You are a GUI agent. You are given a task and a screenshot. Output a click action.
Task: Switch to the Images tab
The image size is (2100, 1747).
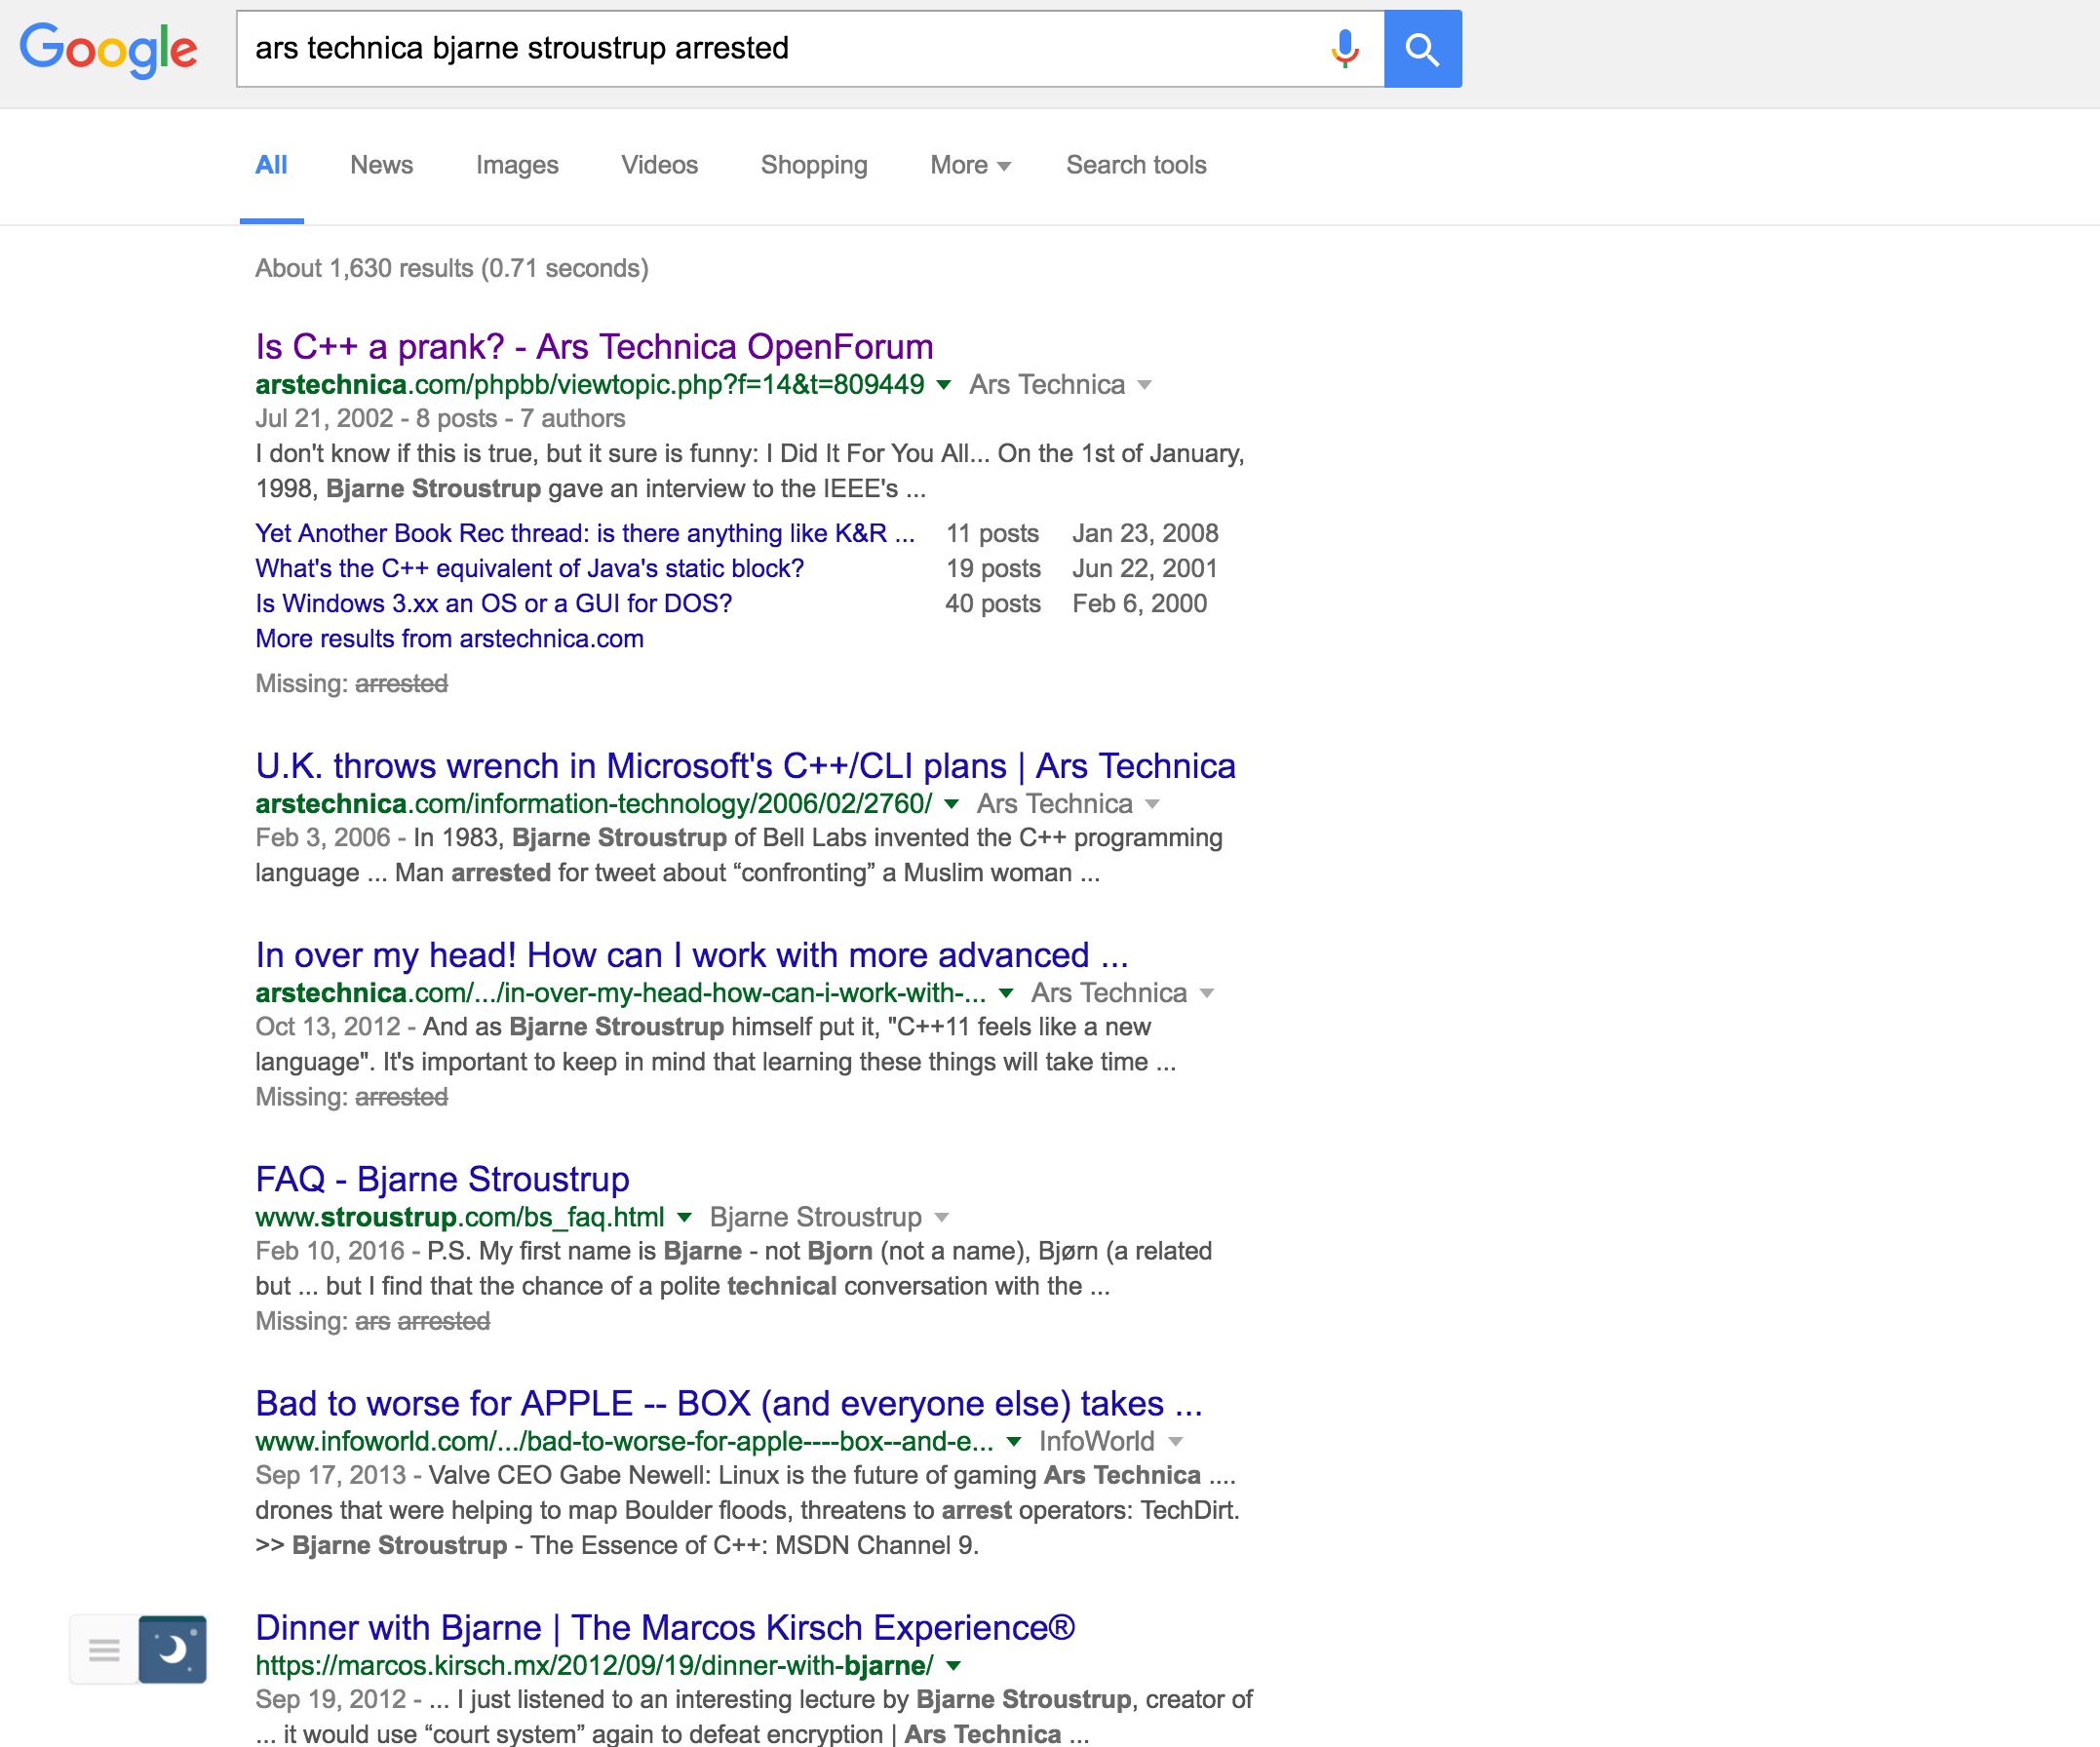coord(516,165)
